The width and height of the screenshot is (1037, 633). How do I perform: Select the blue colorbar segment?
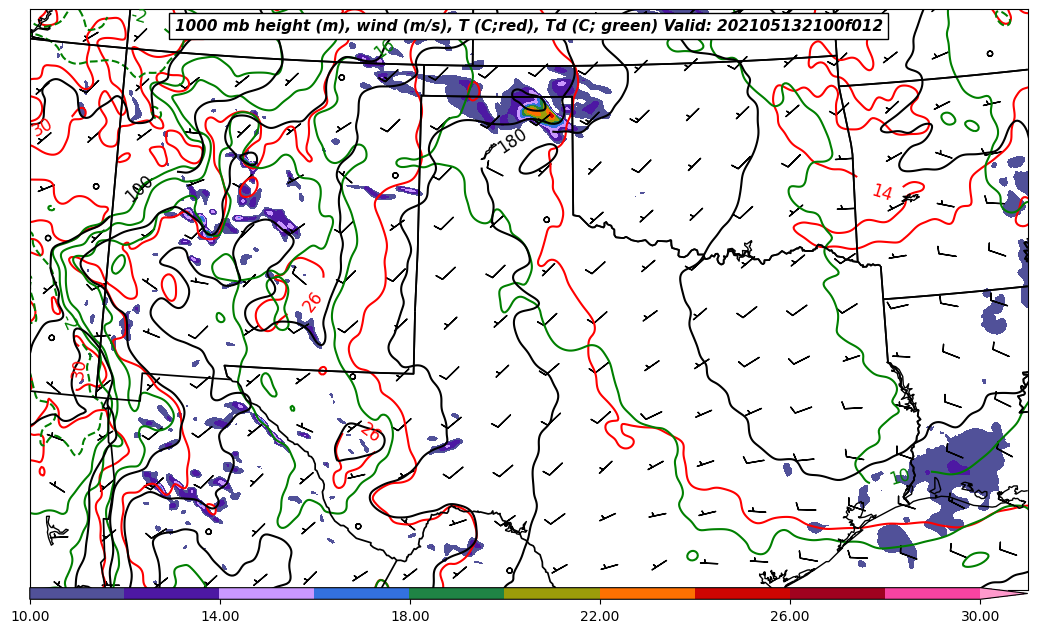(362, 593)
